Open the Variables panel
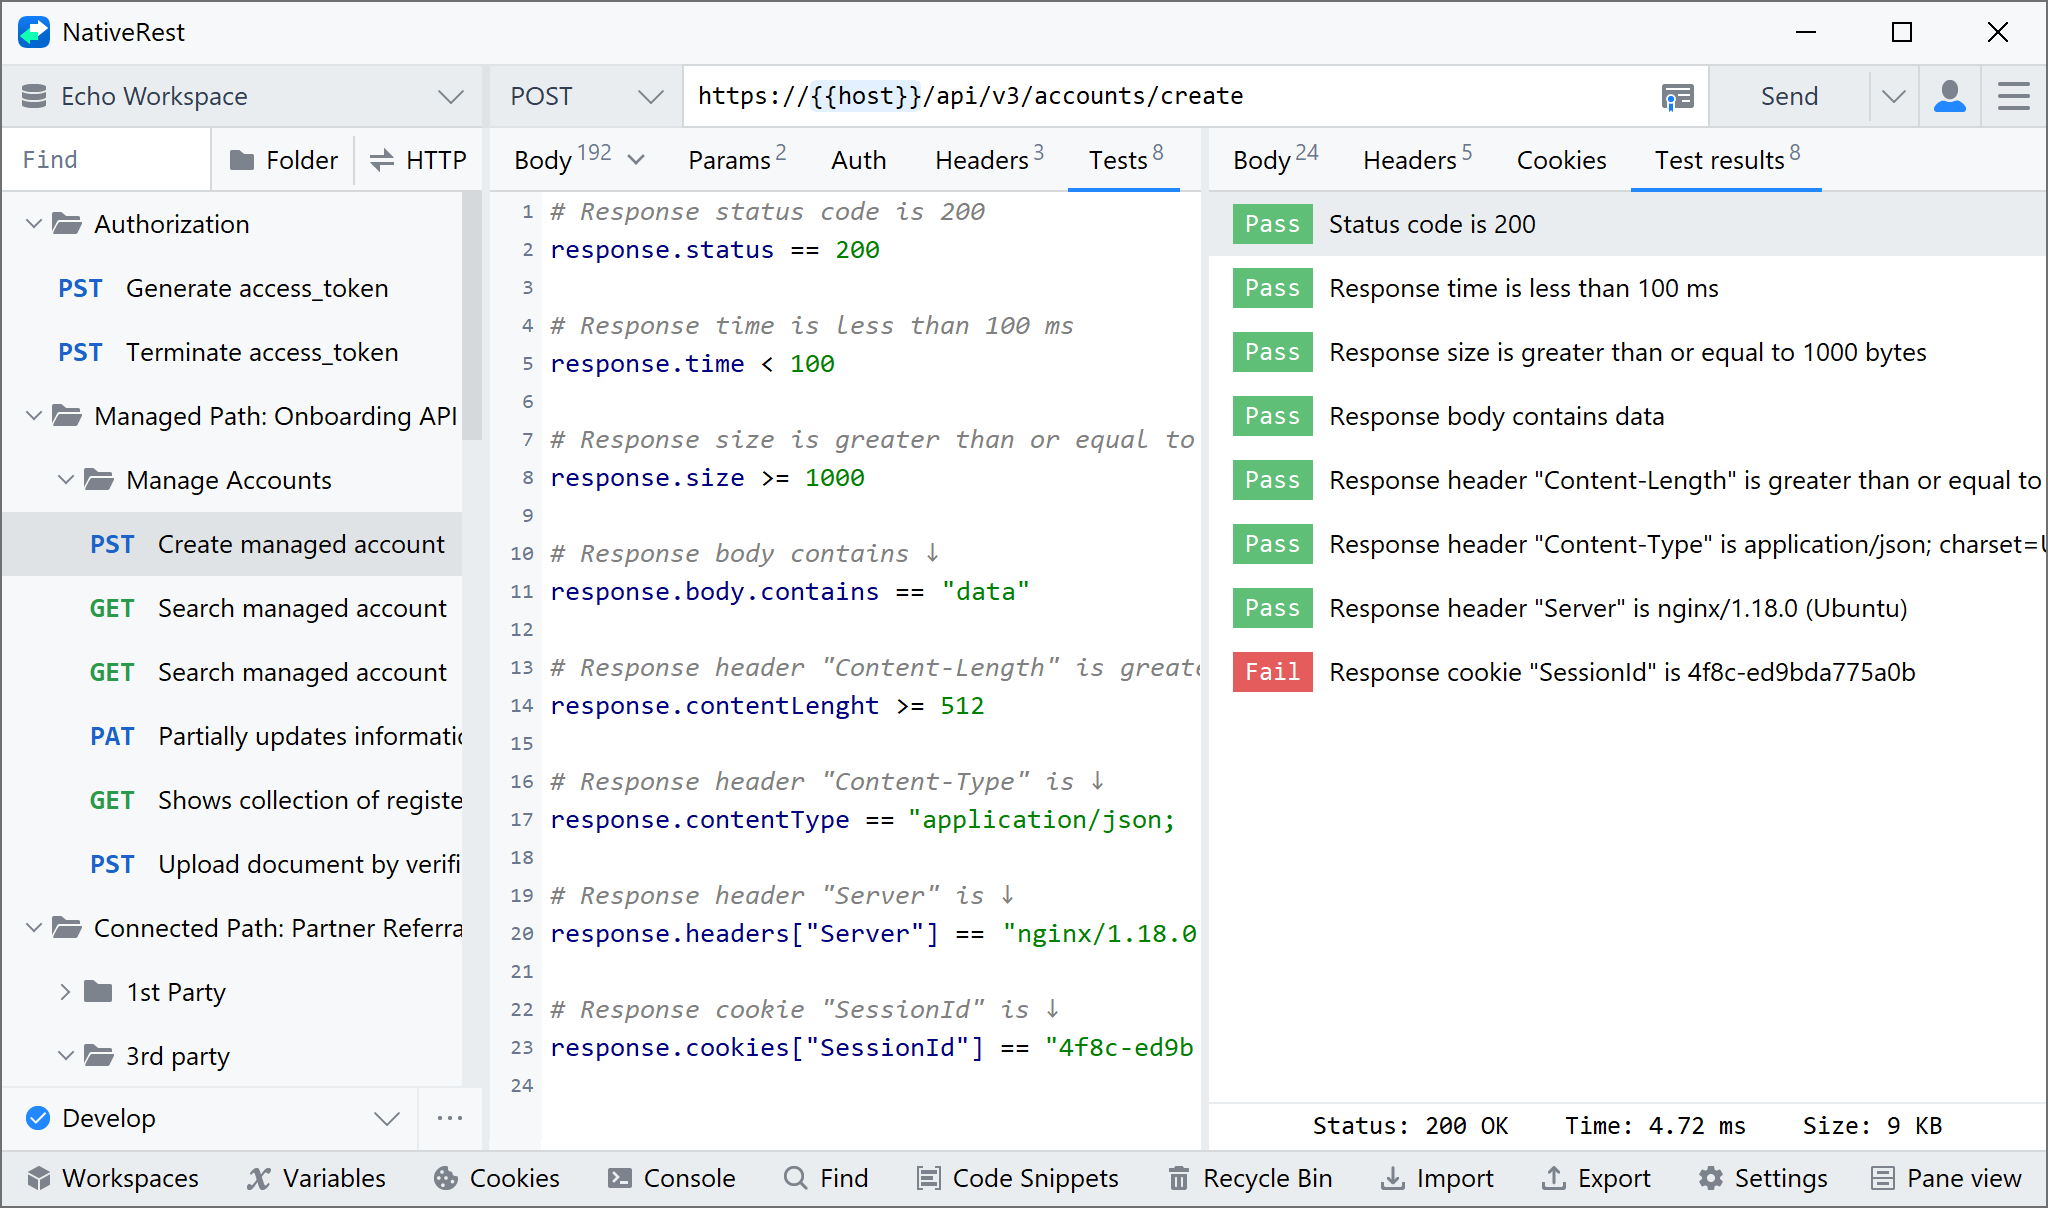Image resolution: width=2048 pixels, height=1208 pixels. click(x=316, y=1178)
